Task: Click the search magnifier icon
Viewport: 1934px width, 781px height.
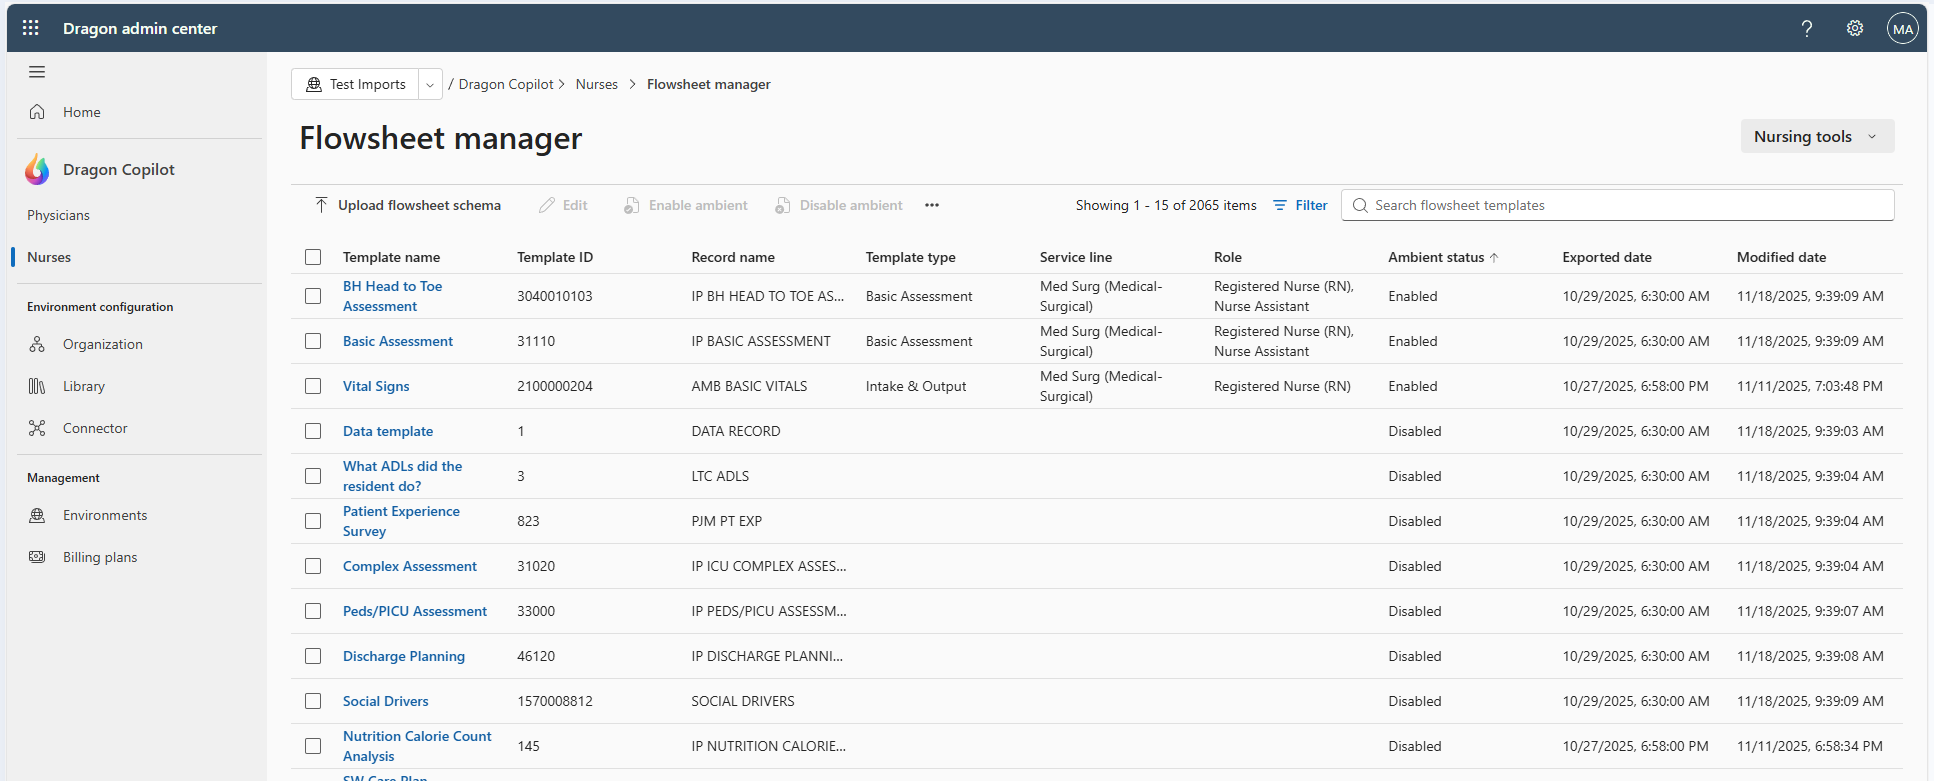Action: (x=1360, y=205)
